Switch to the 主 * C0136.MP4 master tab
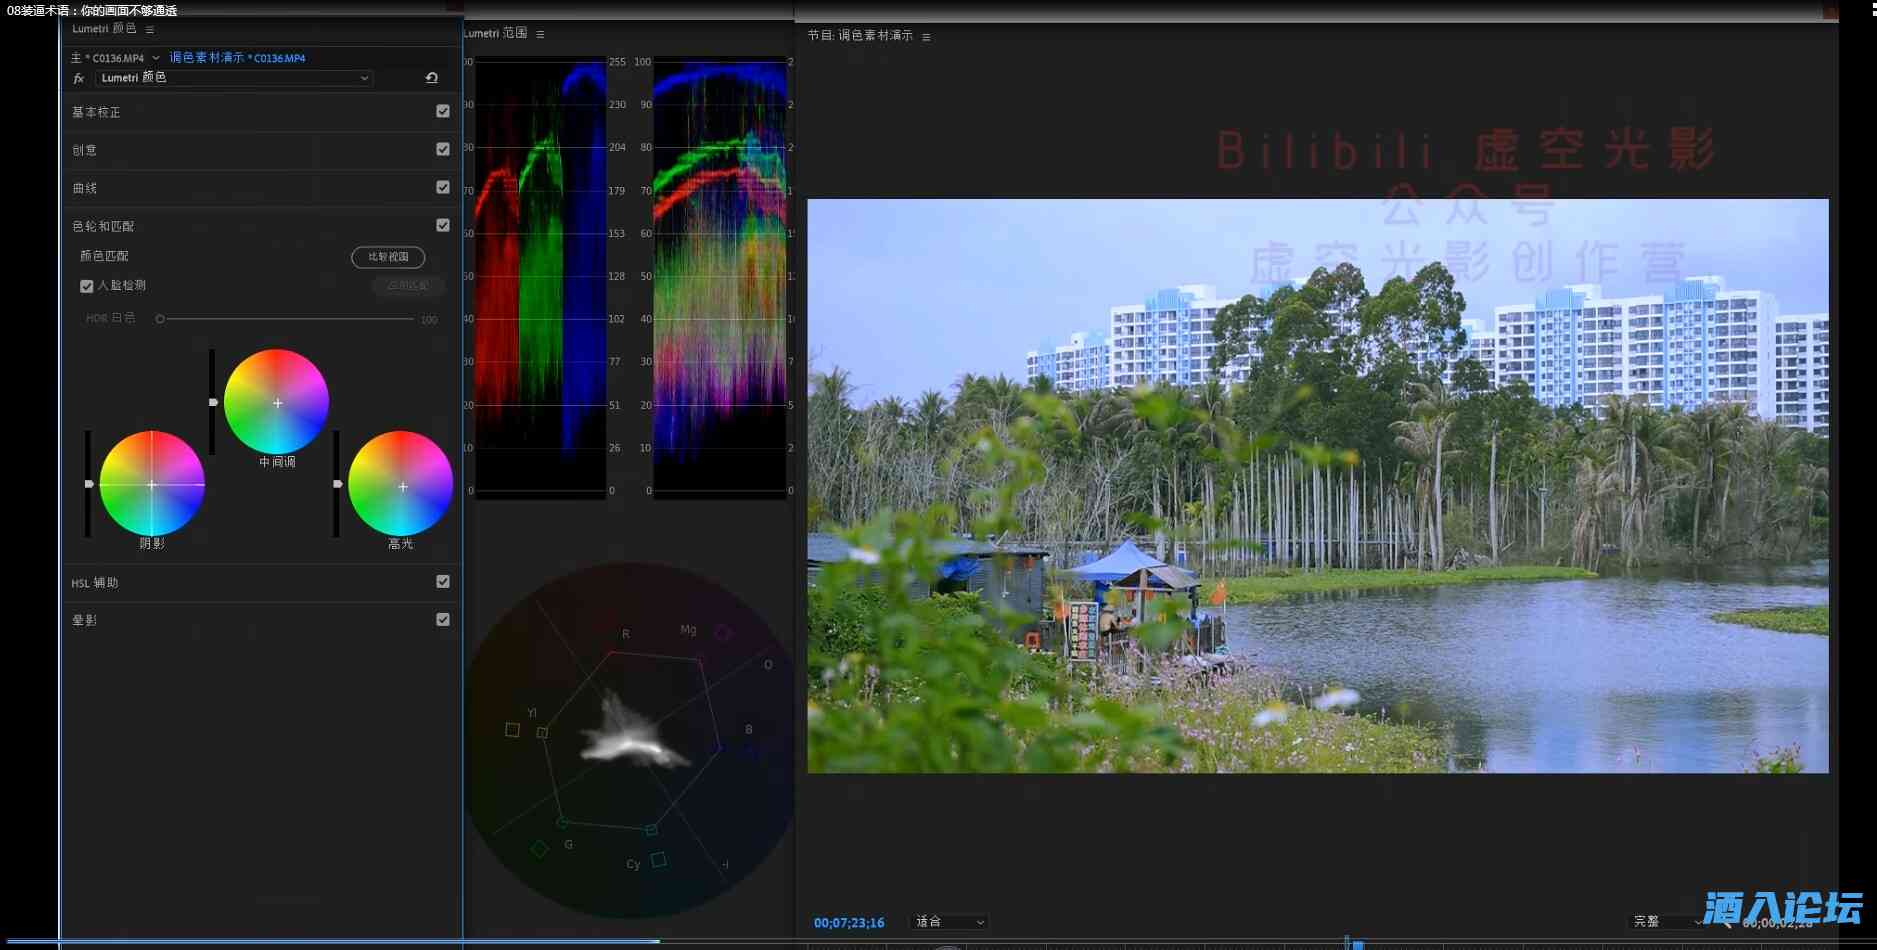 [108, 58]
